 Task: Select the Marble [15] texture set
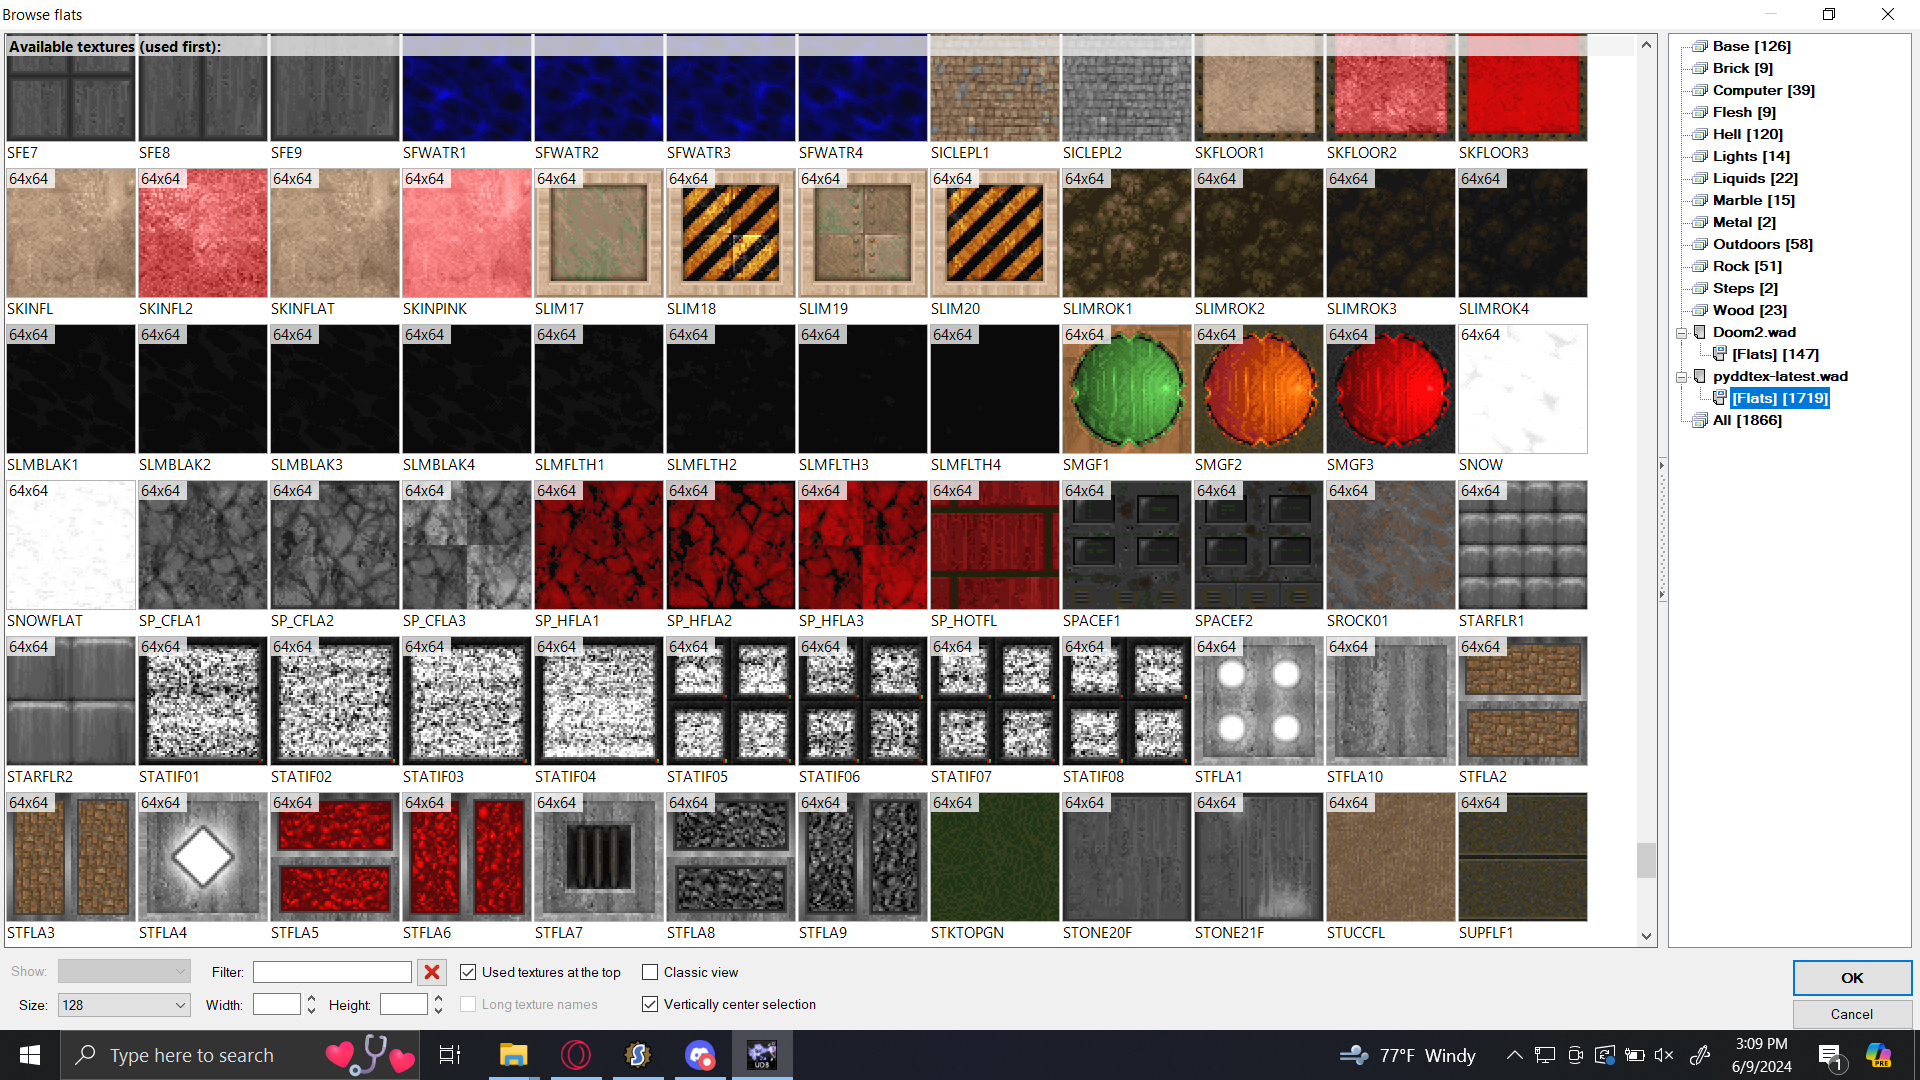pyautogui.click(x=1753, y=200)
